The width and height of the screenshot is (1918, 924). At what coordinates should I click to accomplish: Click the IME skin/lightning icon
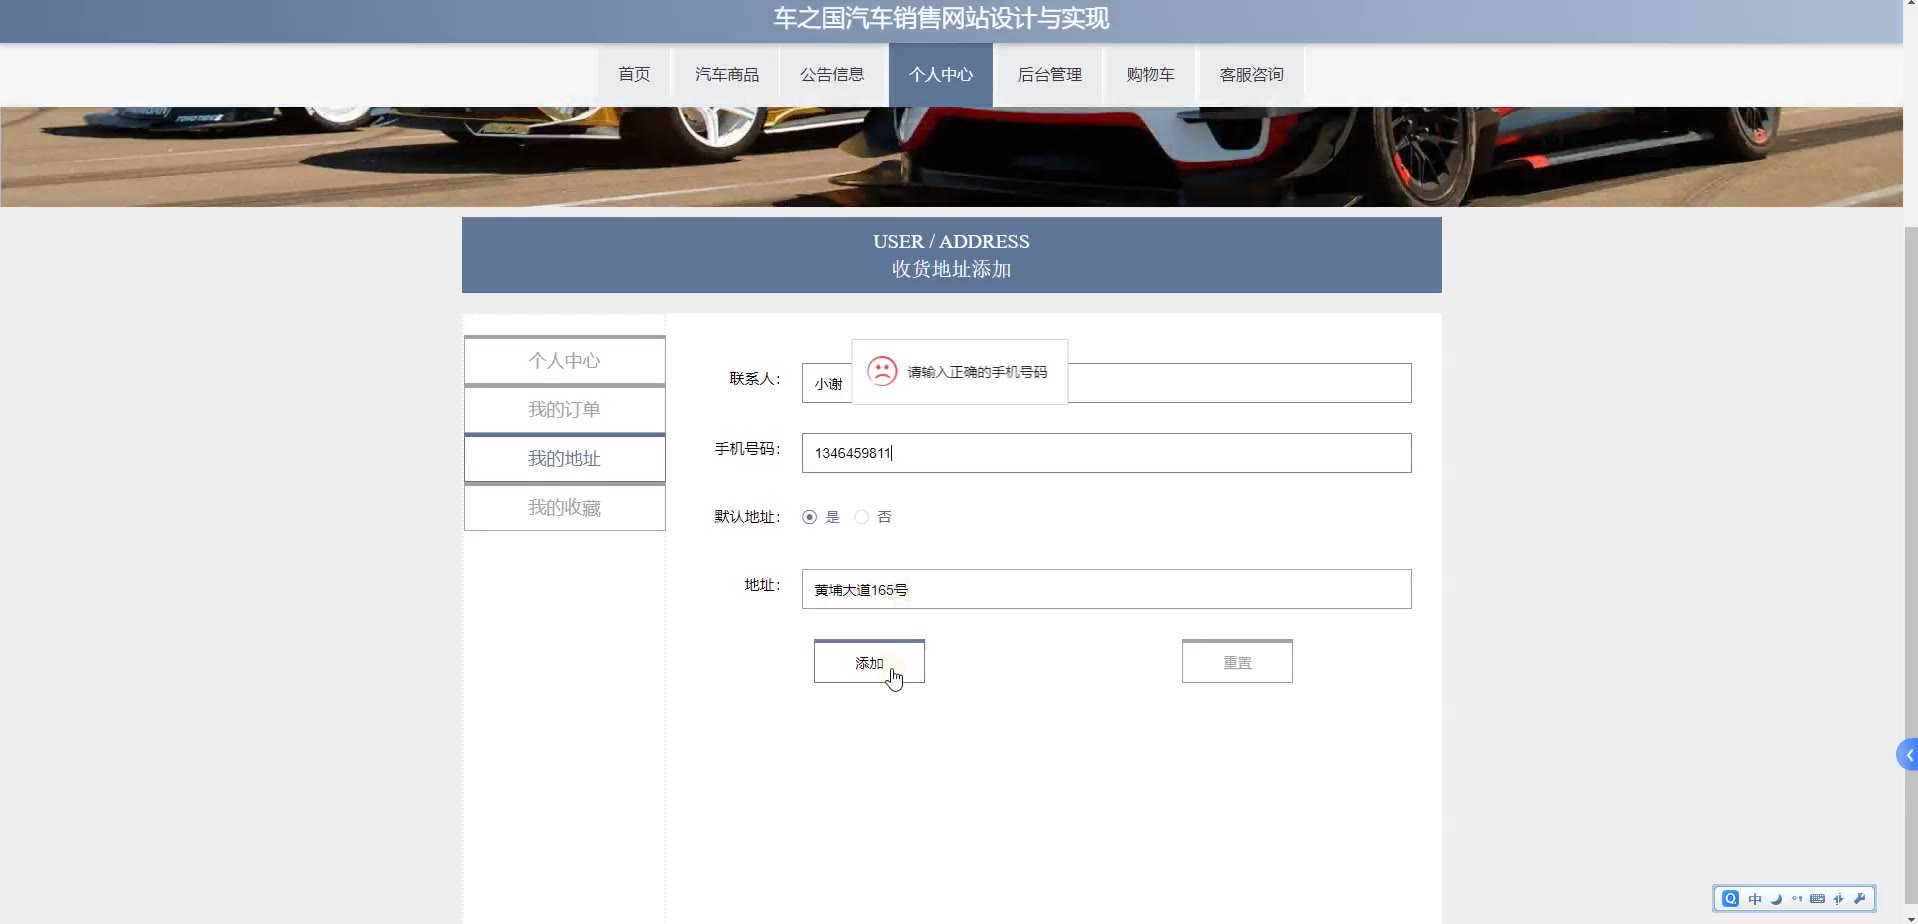click(x=1838, y=898)
